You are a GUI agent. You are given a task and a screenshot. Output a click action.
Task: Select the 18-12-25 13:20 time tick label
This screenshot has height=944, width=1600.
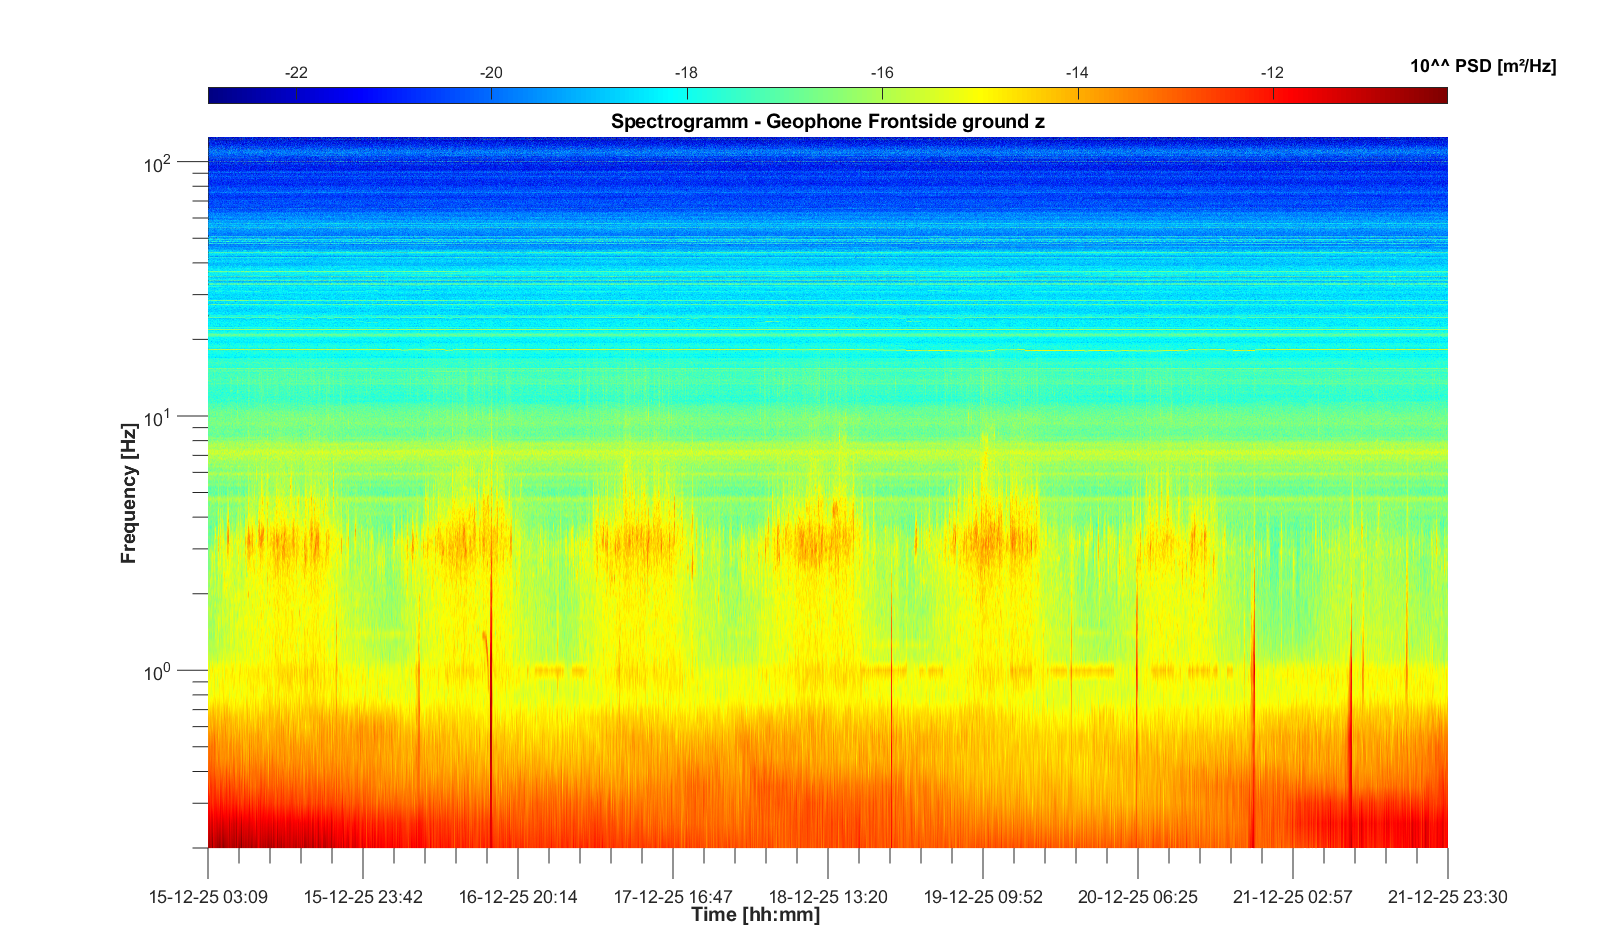(x=828, y=897)
